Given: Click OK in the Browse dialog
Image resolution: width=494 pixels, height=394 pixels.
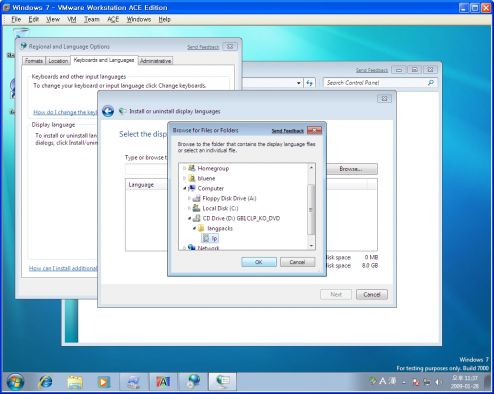Looking at the screenshot, I should (259, 262).
